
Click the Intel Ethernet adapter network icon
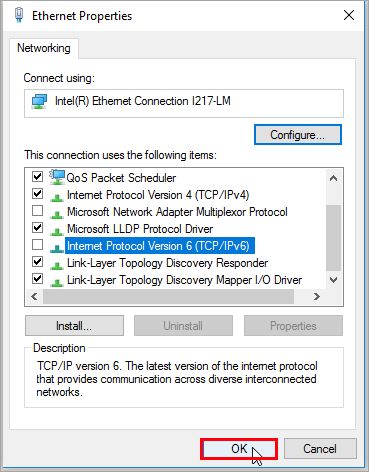click(x=39, y=101)
